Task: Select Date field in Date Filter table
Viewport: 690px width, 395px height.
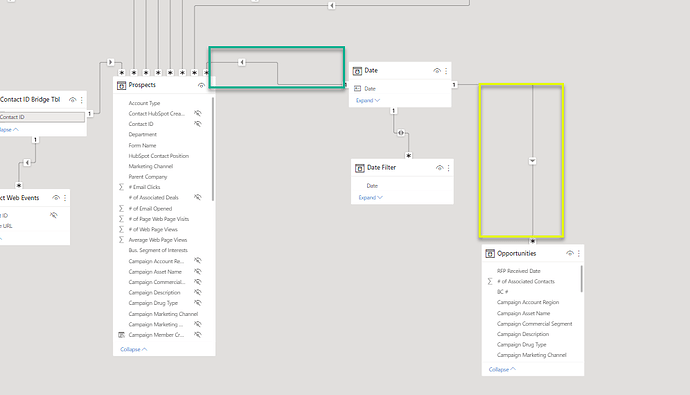Action: tap(372, 186)
